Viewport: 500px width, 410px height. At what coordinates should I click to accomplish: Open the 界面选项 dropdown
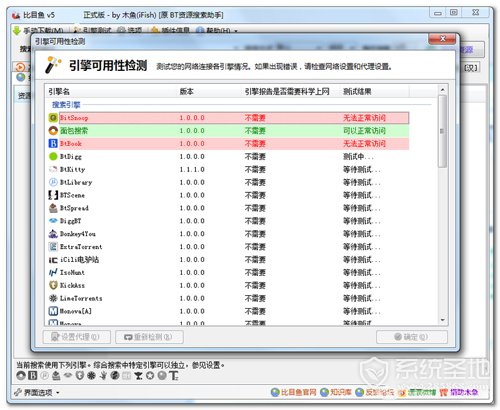pyautogui.click(x=37, y=392)
